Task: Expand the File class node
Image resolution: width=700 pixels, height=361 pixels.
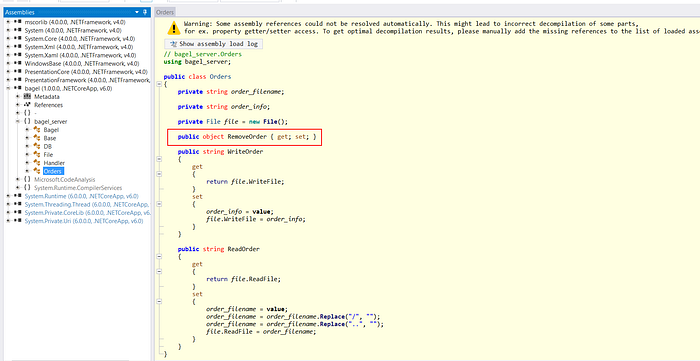Action: pyautogui.click(x=27, y=154)
